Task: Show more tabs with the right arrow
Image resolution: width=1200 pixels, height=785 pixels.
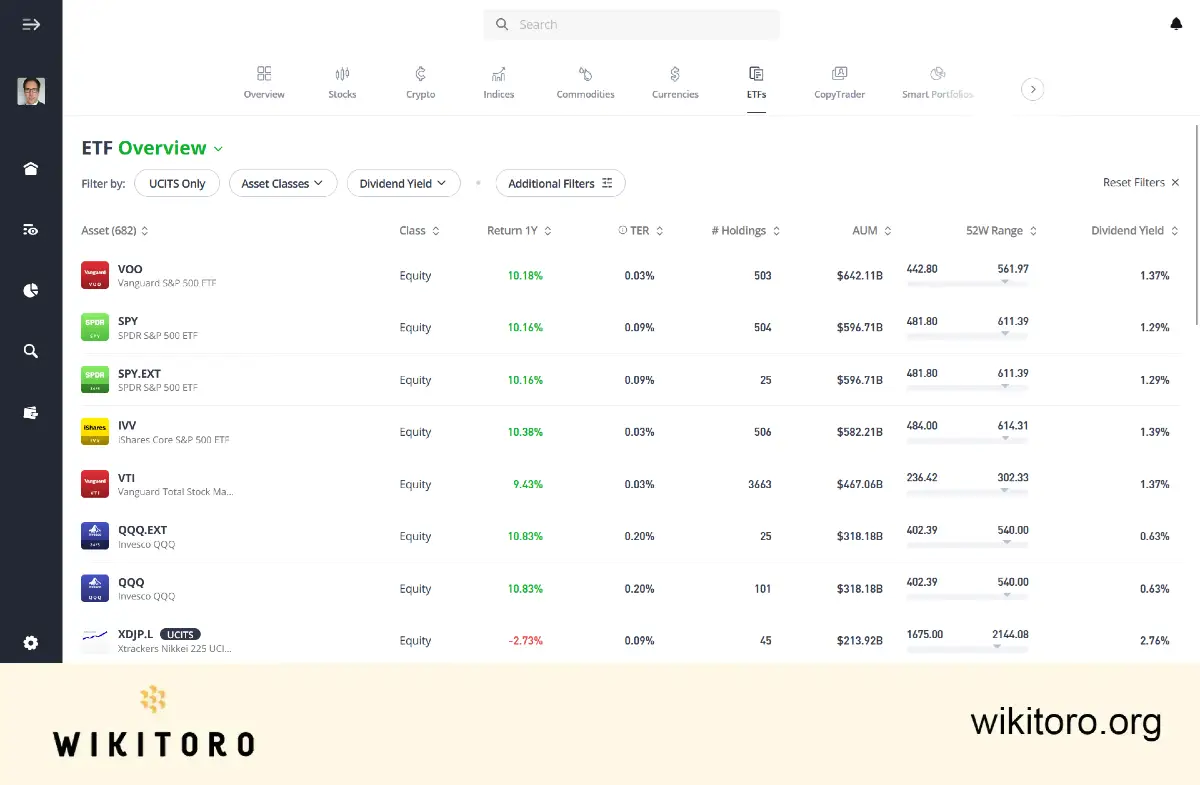Action: pyautogui.click(x=1033, y=89)
